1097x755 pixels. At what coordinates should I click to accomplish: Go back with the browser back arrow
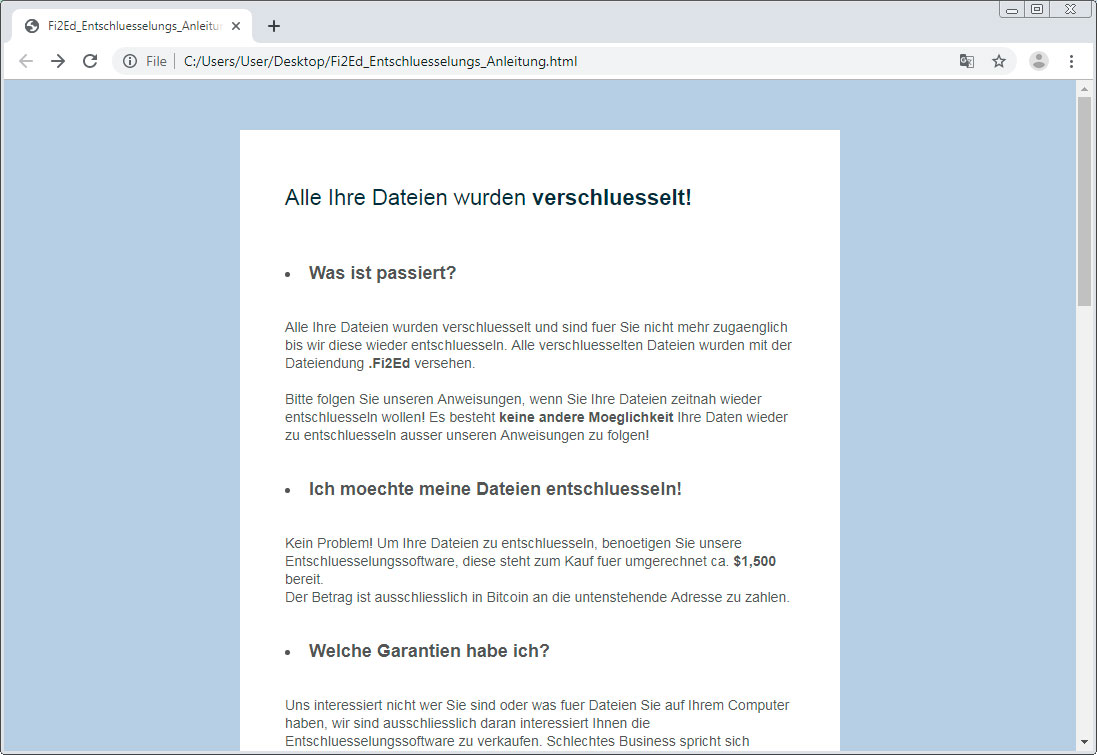tap(26, 62)
